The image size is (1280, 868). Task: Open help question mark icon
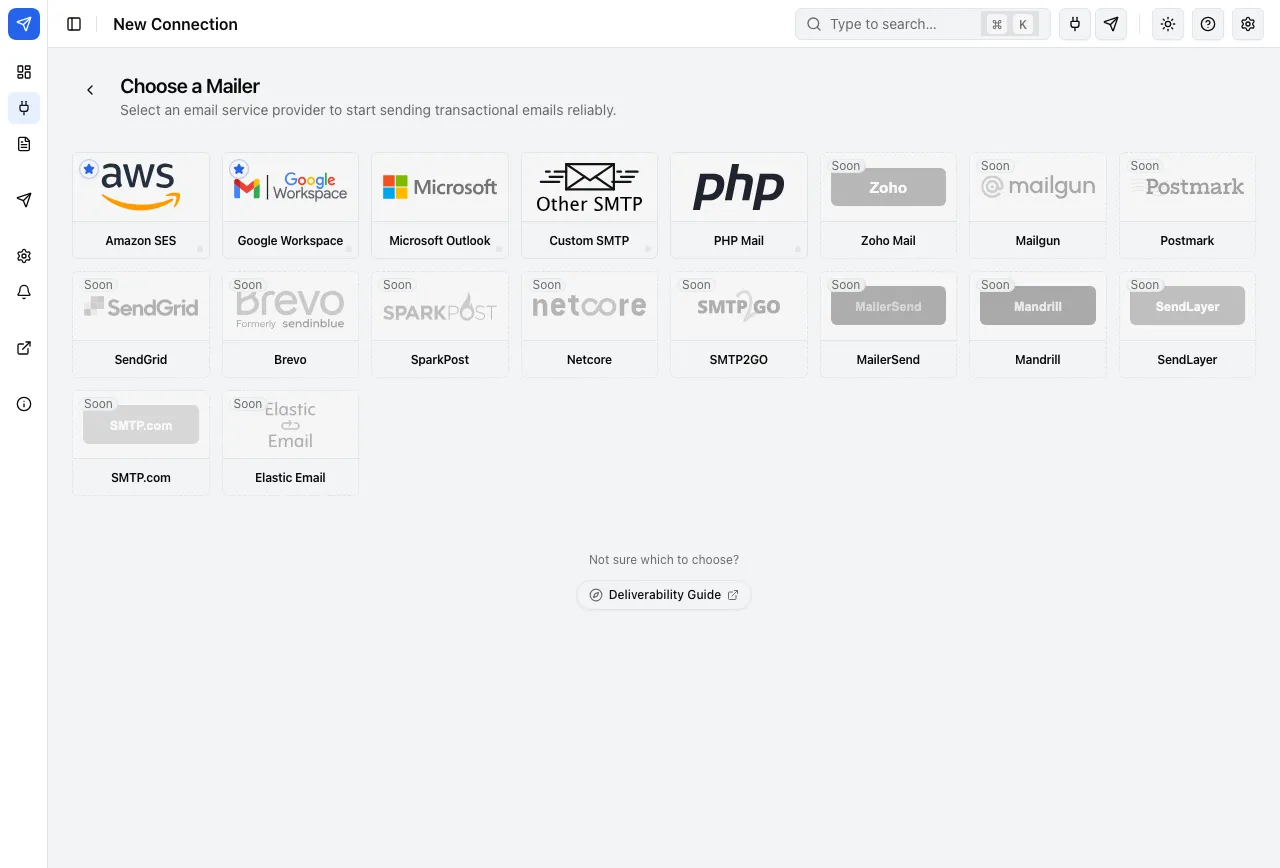tap(1208, 24)
